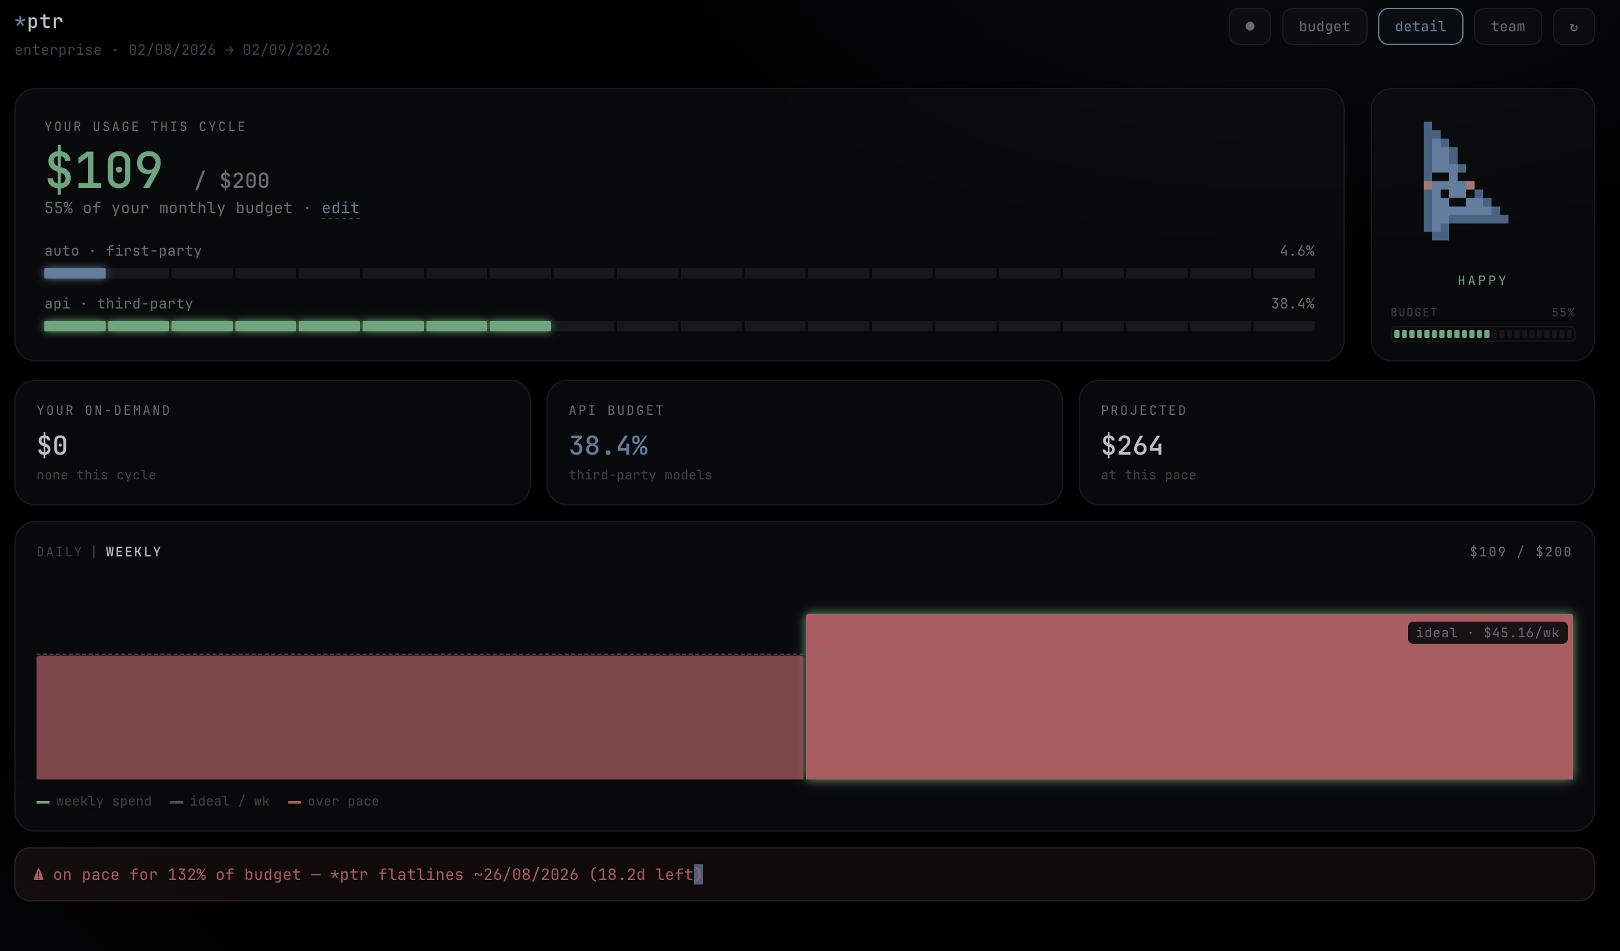Viewport: 1620px width, 951px height.
Task: Open the budget tab
Action: pyautogui.click(x=1324, y=27)
